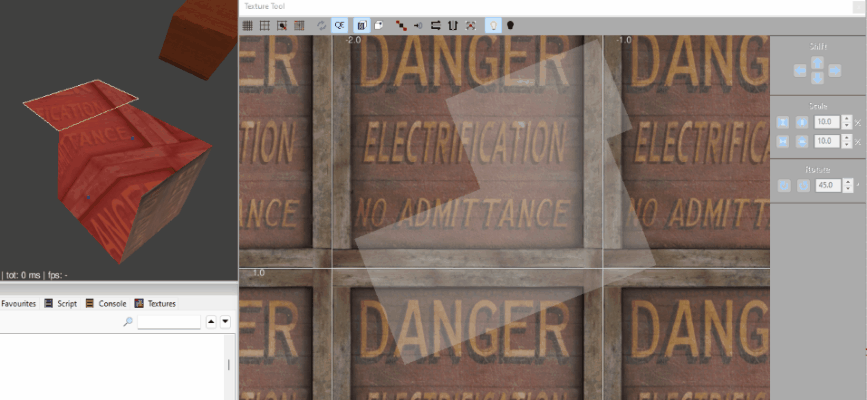Click the flip horizontally double-arrow icon
Viewport: 867px width, 400px height.
[x=436, y=25]
